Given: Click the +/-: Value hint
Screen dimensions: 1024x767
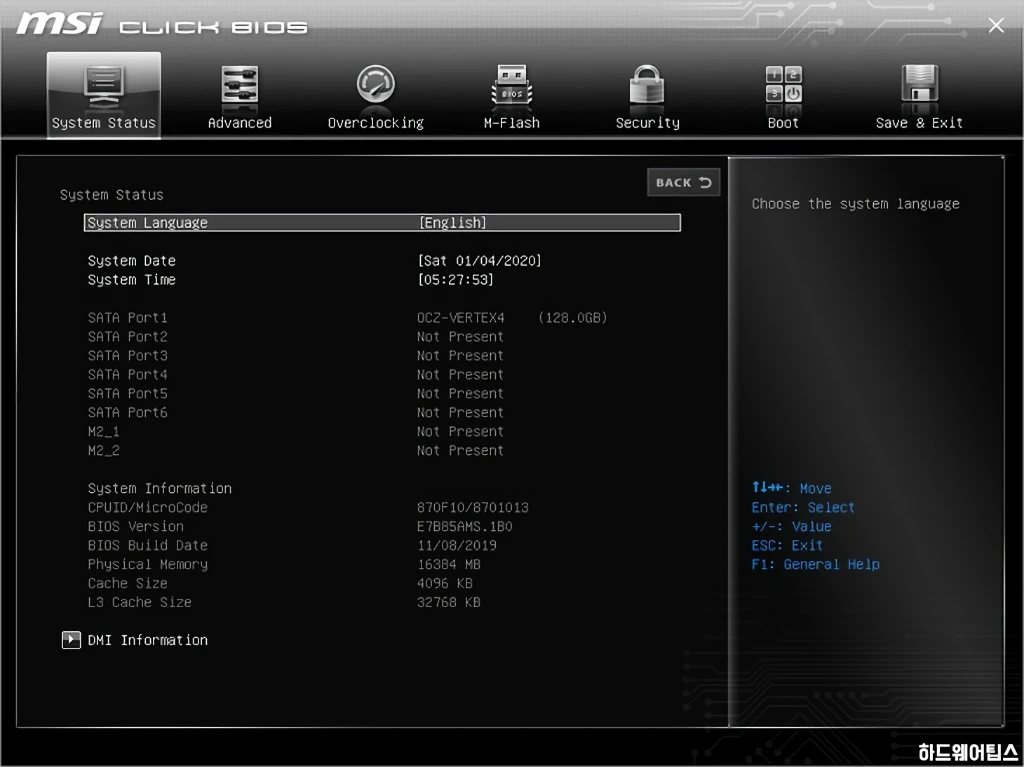Looking at the screenshot, I should tap(792, 526).
